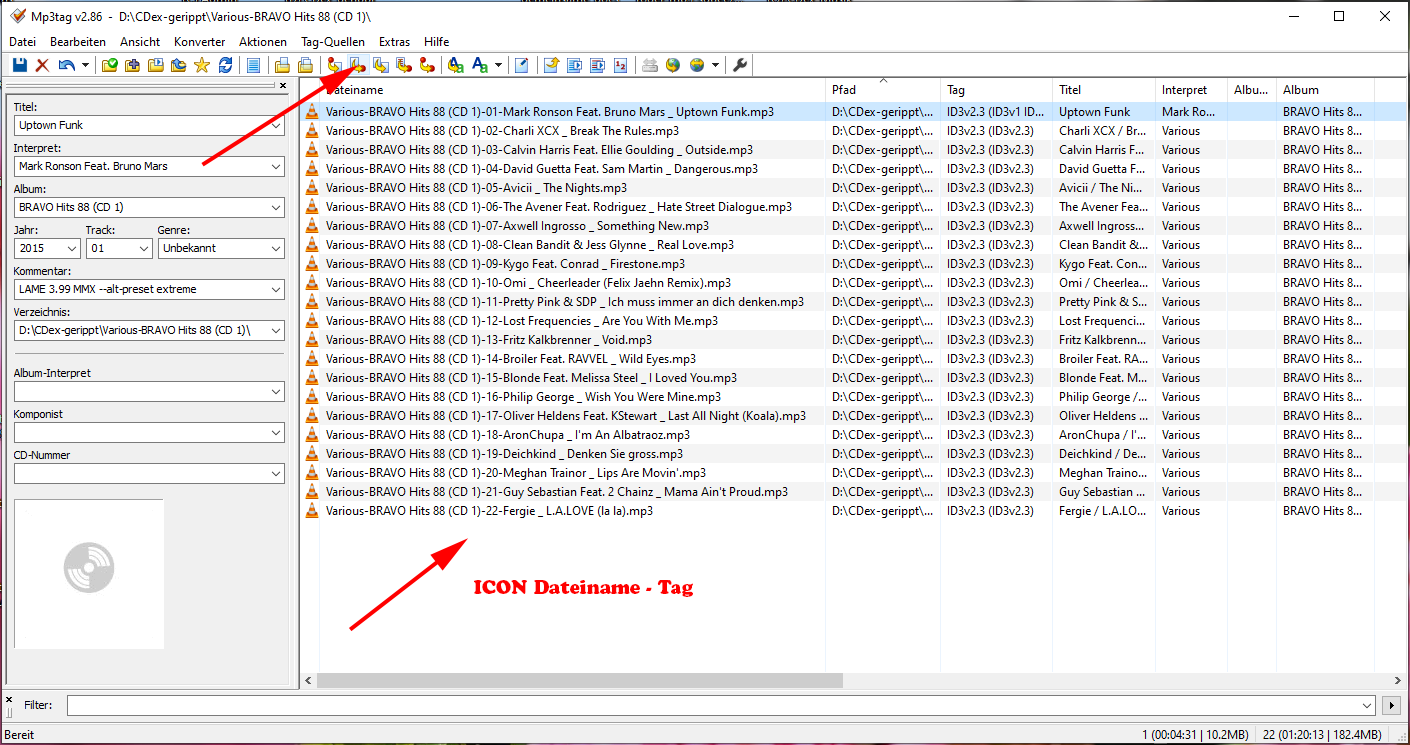The height and width of the screenshot is (745, 1410).
Task: Click the yellow star Favorites icon
Action: [201, 65]
